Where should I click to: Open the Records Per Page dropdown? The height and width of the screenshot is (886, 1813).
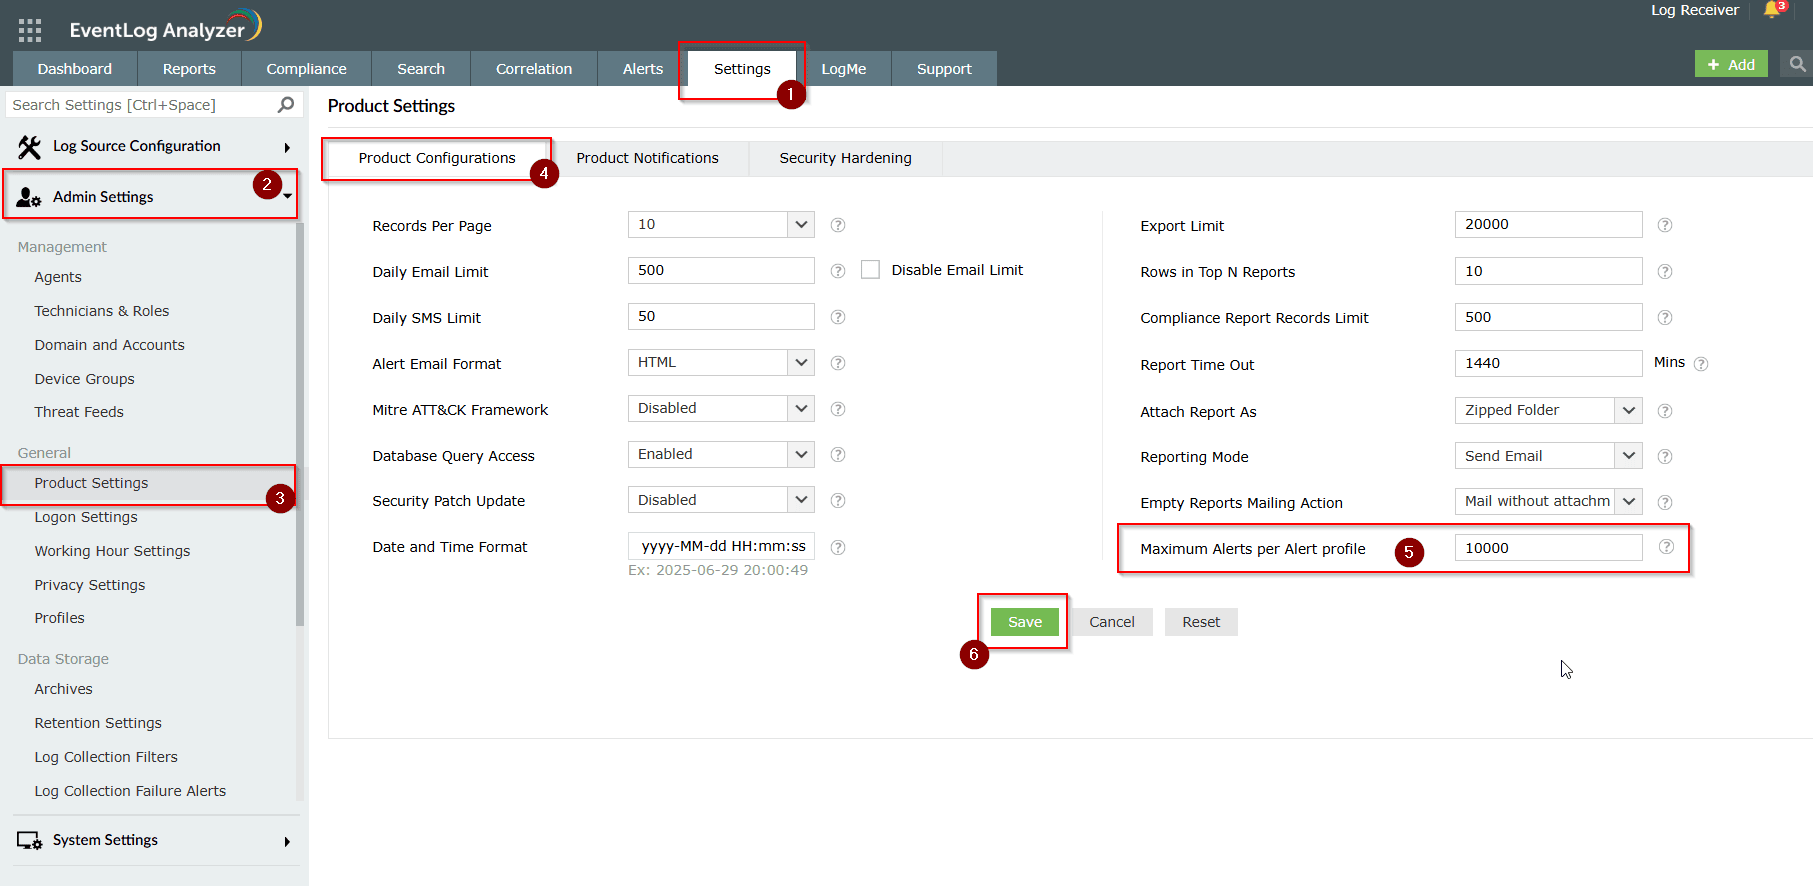point(720,224)
